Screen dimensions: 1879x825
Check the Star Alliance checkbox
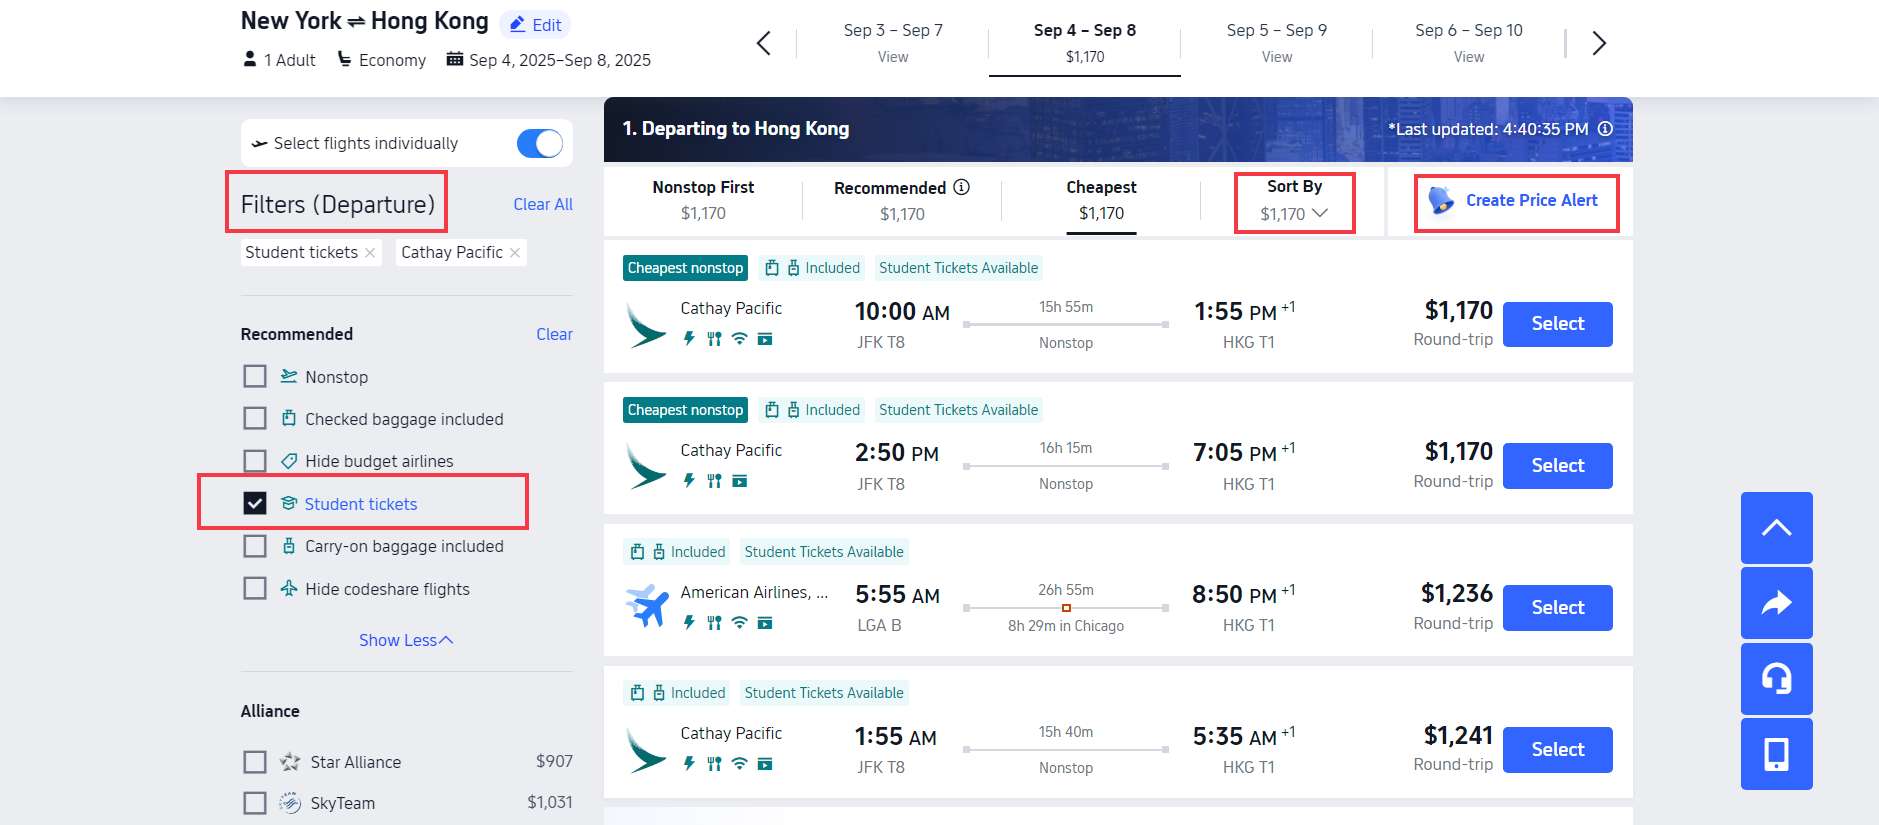tap(255, 761)
